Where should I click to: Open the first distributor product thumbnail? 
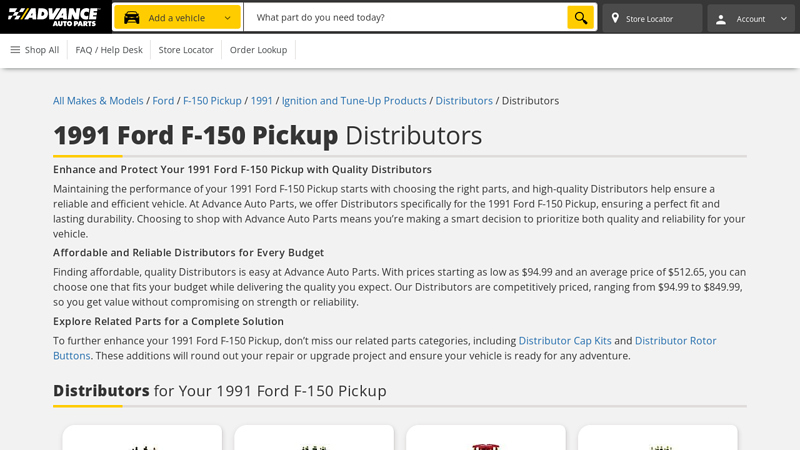pos(142,440)
